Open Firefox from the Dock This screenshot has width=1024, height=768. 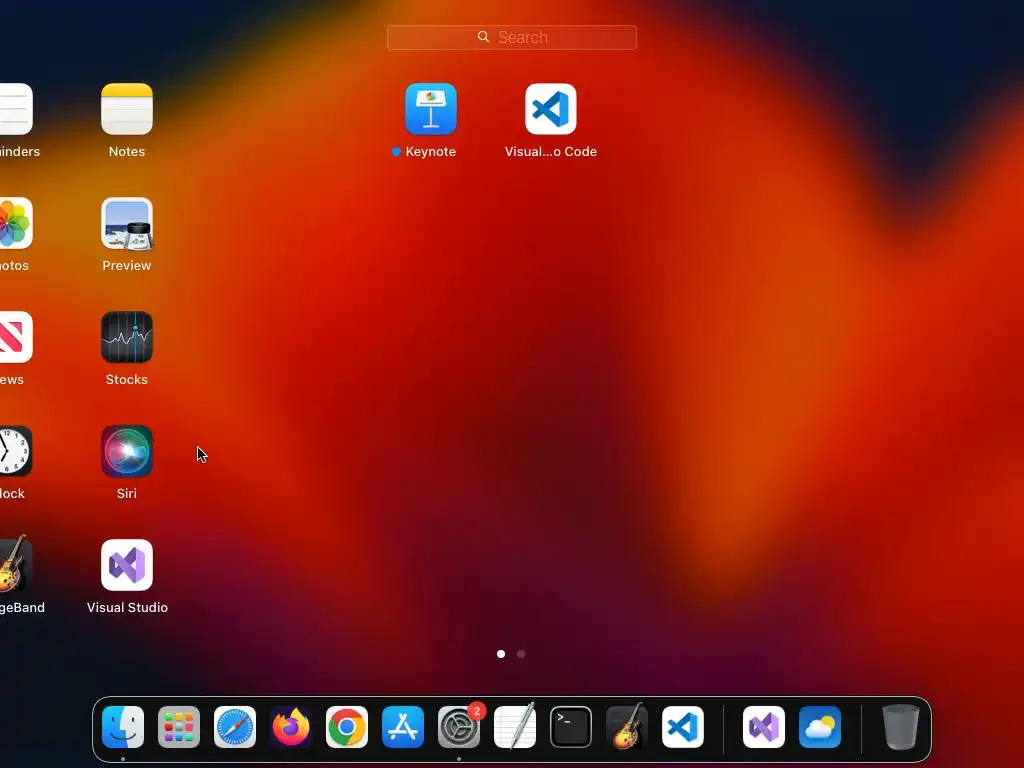tap(291, 727)
